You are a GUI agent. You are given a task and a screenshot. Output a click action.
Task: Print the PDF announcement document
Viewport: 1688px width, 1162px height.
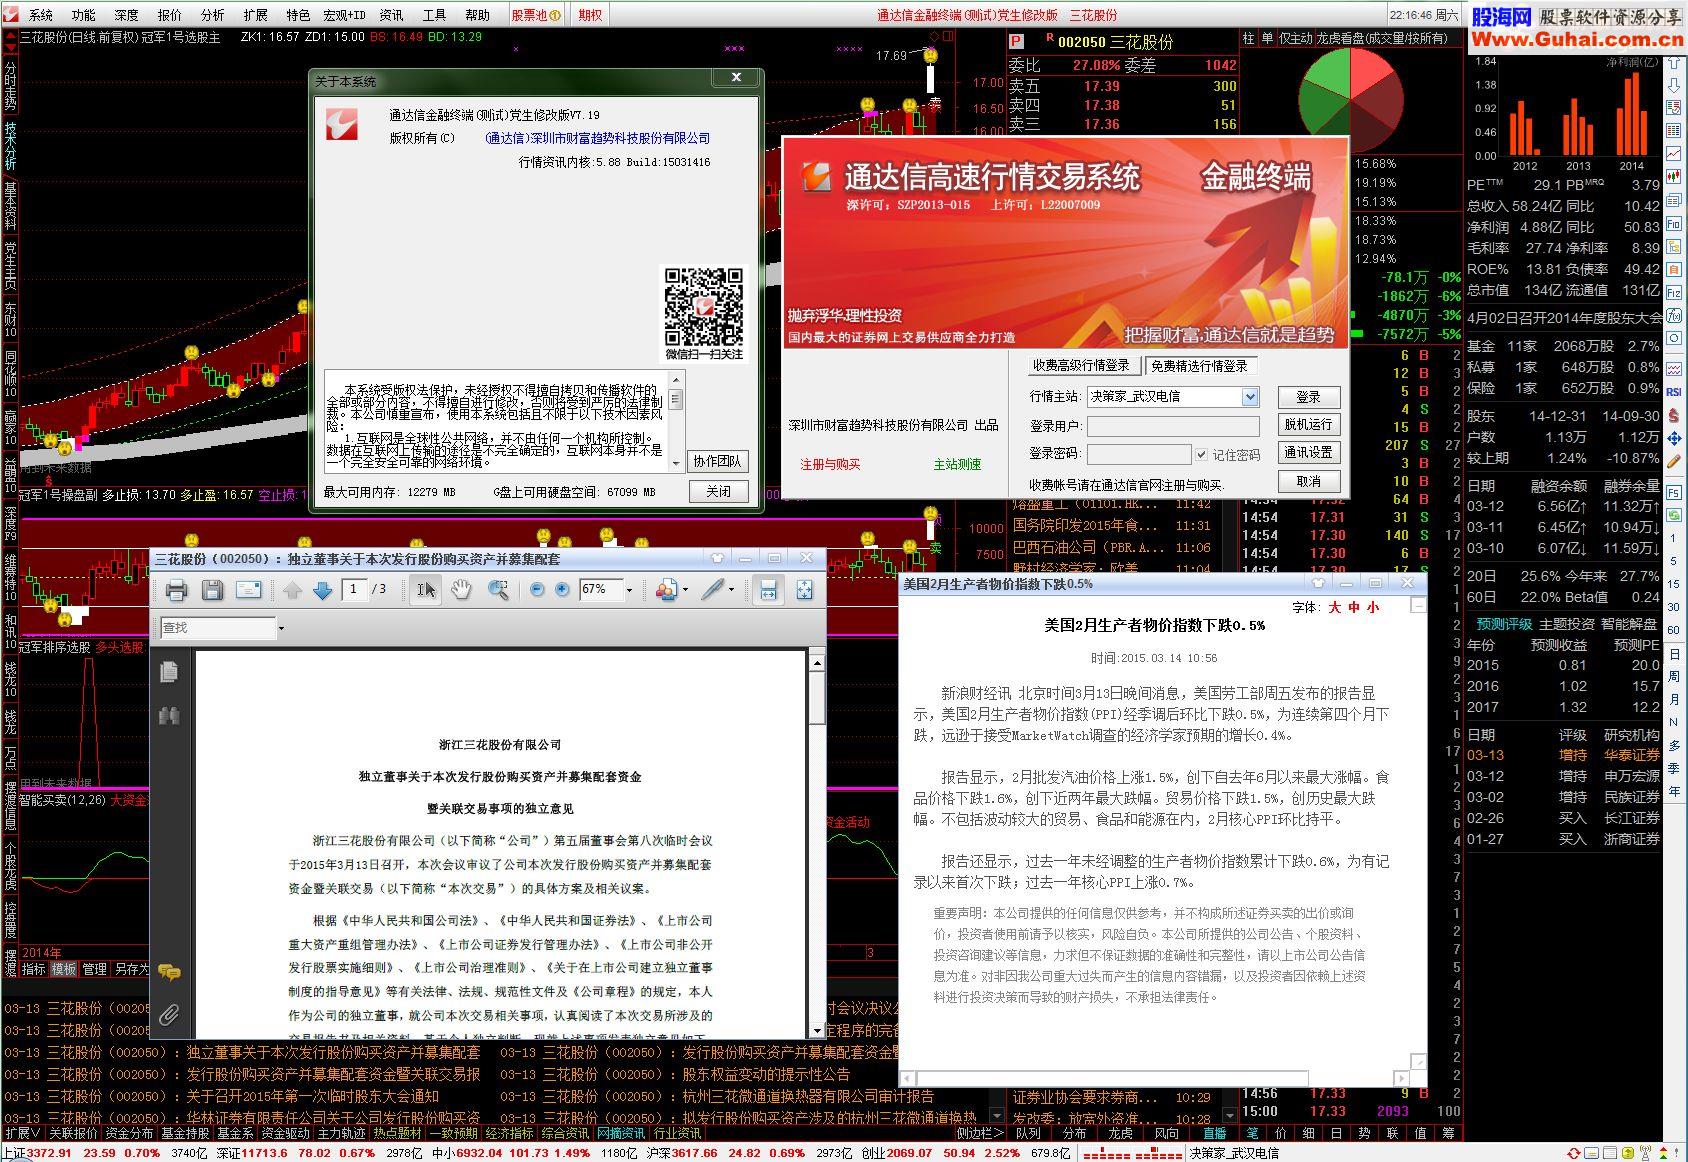pos(176,590)
